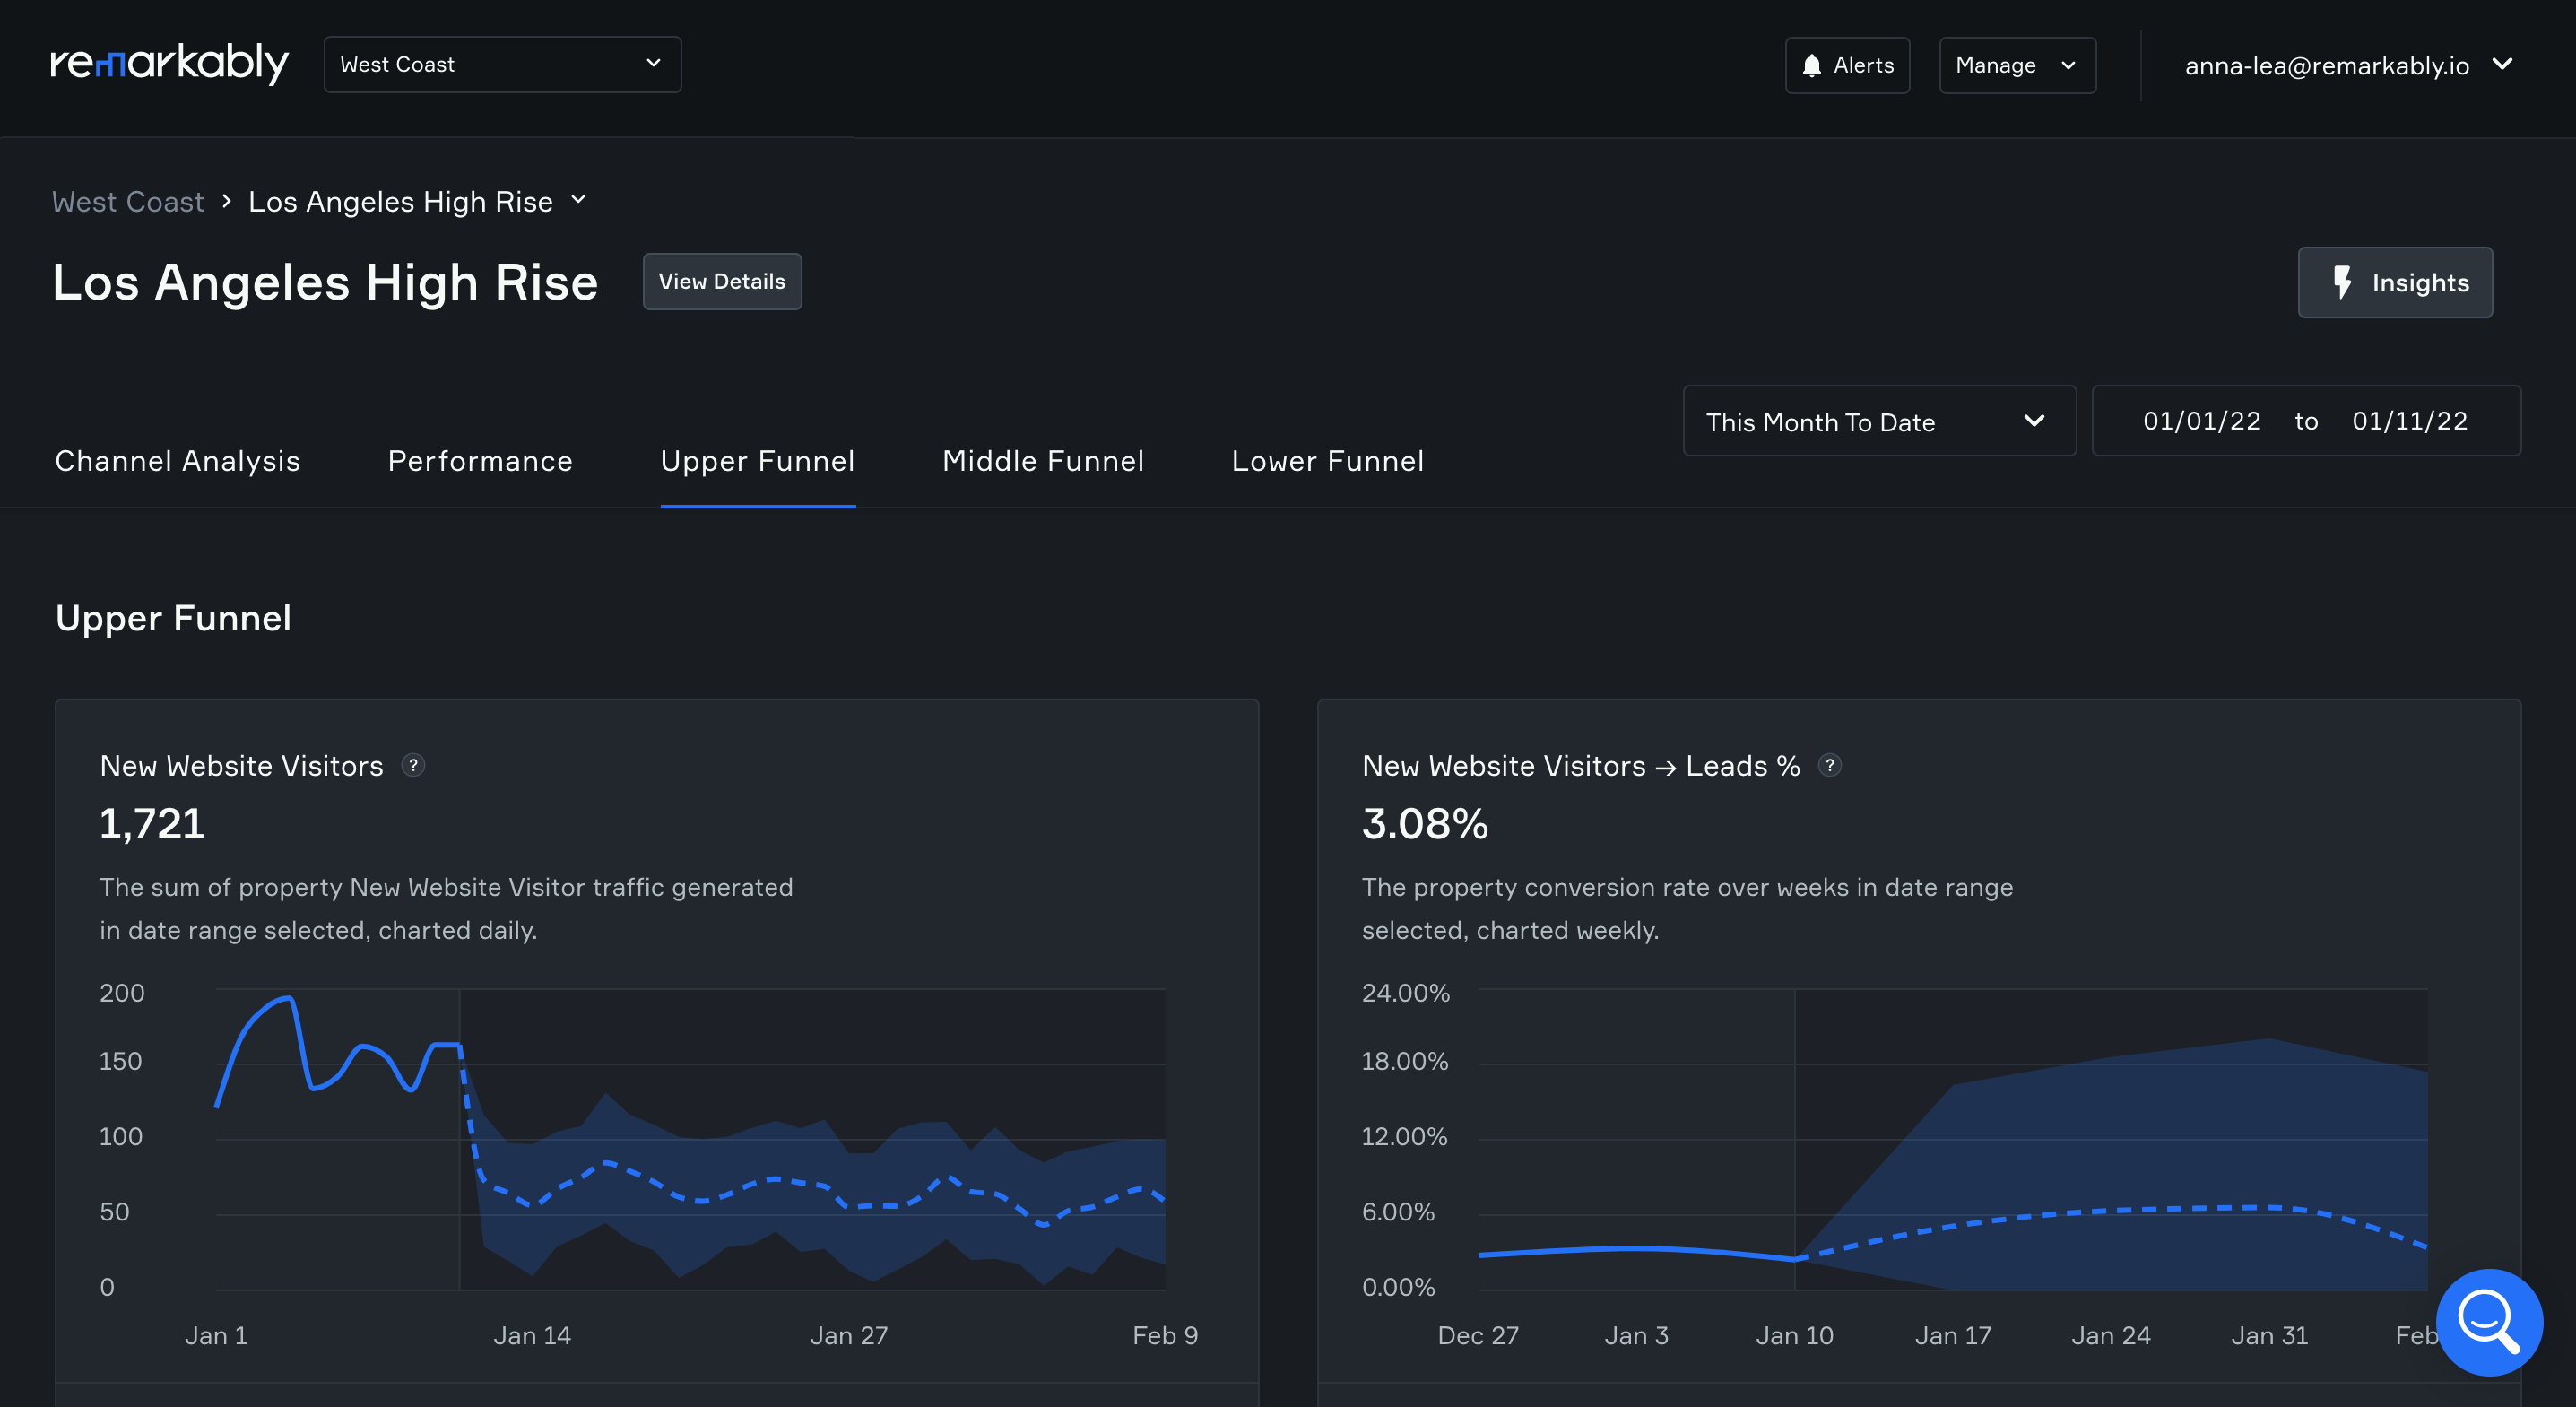Open the blue chat search bubble
The image size is (2576, 1407).
point(2489,1322)
